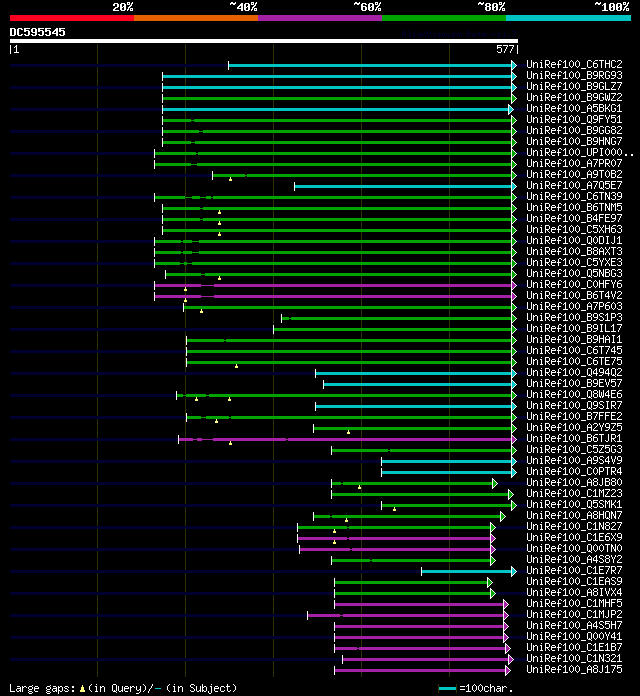Select the UniRef100_B9S1P3 label
Viewport: 640px width, 696px height.
pos(574,317)
